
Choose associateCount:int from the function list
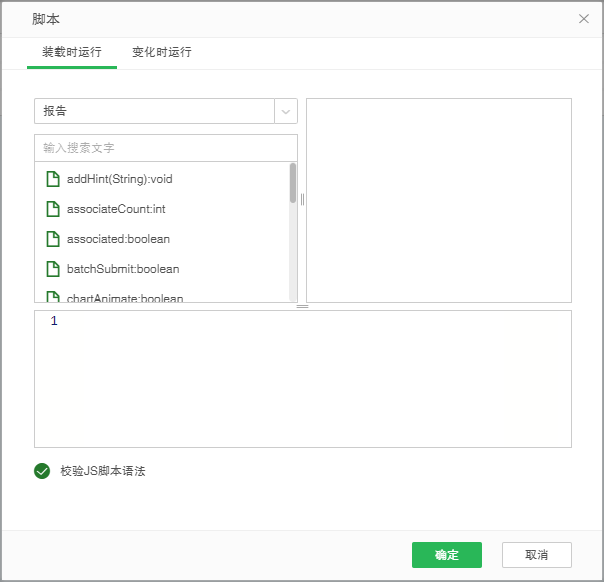tap(116, 209)
